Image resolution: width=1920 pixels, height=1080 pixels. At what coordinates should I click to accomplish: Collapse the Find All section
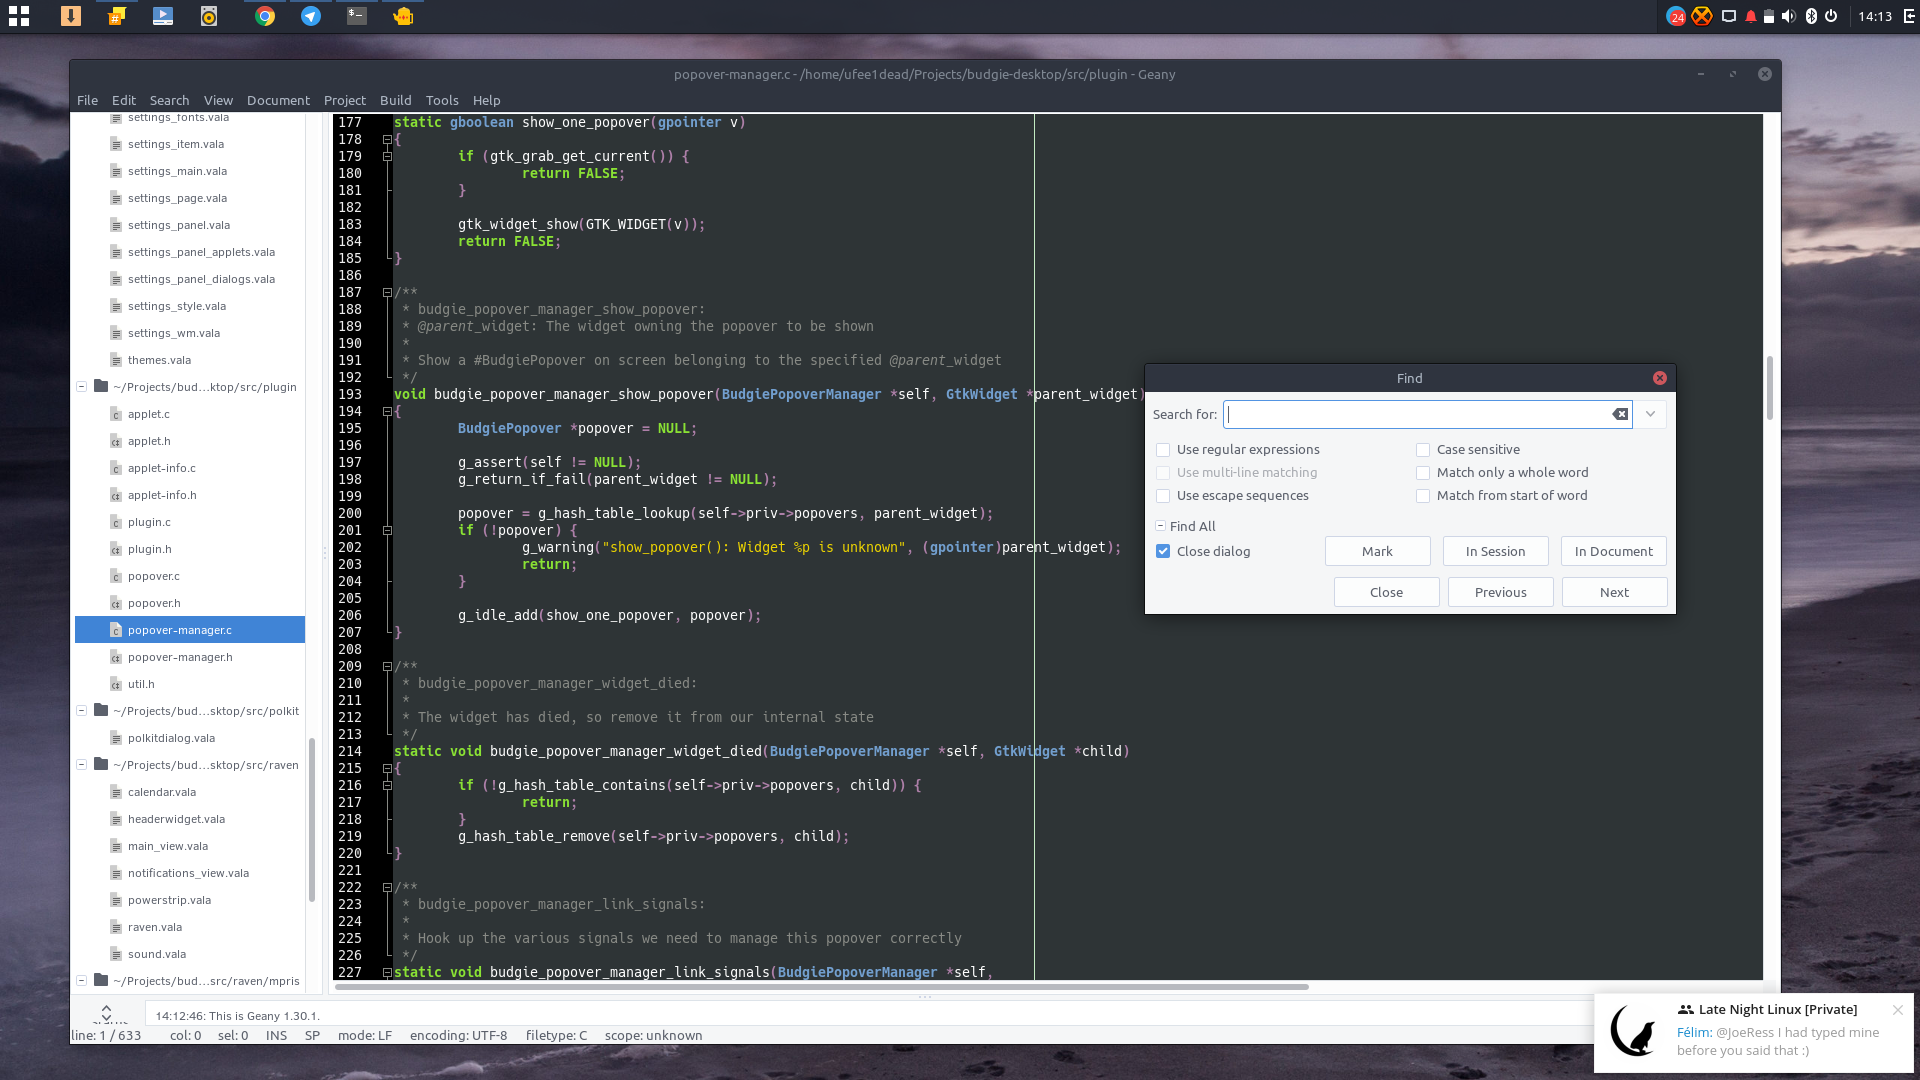click(1160, 526)
